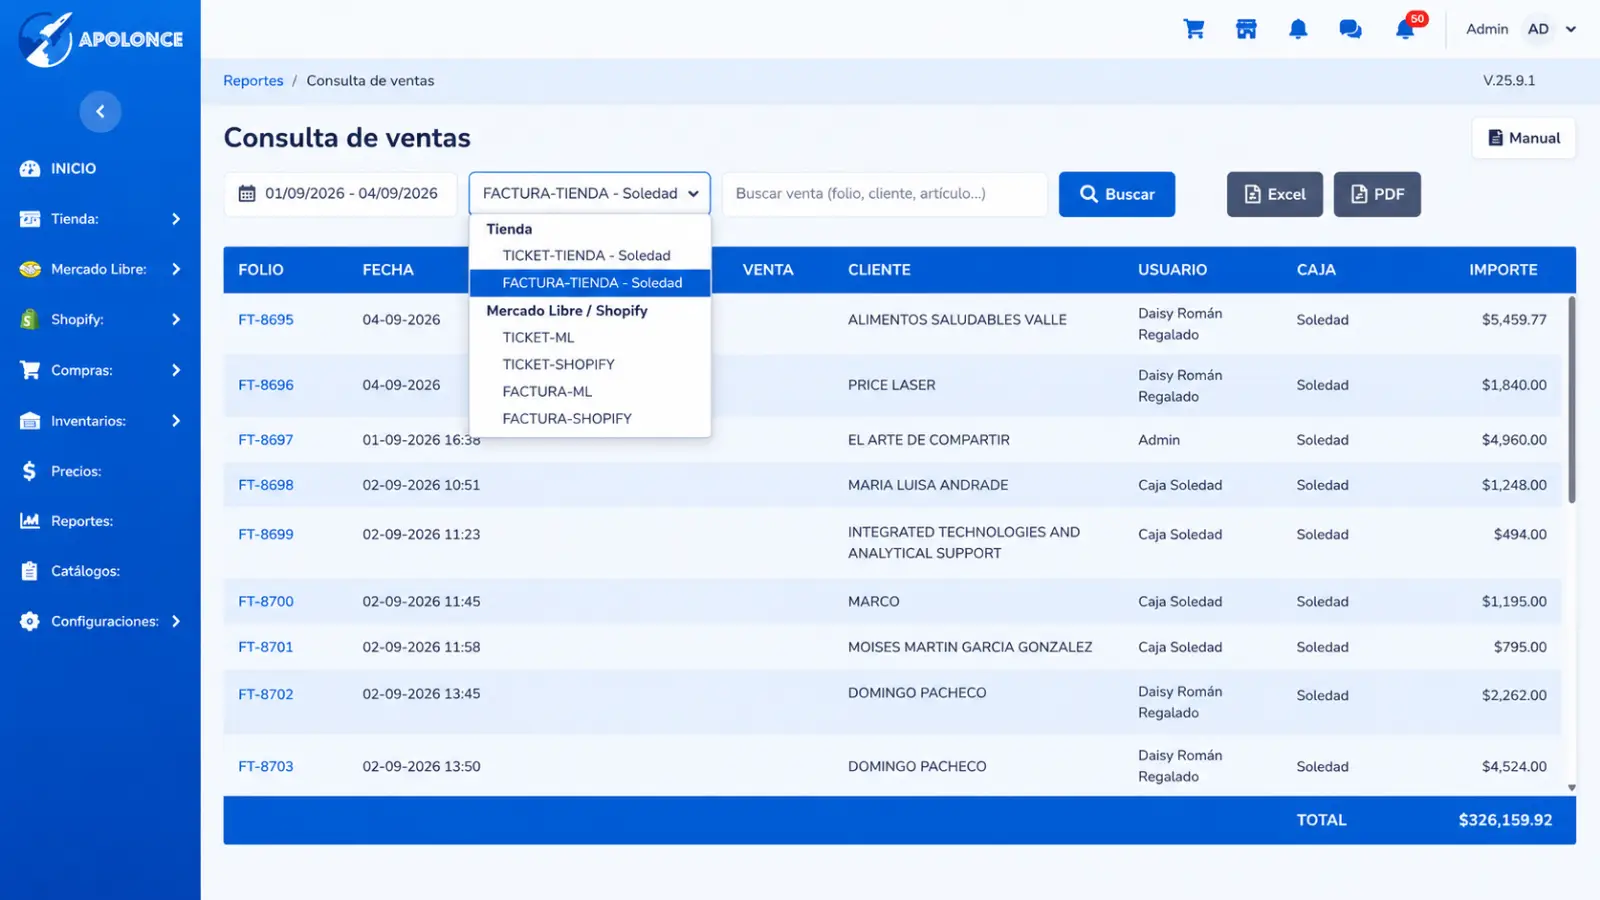
Task: Open the Admin account dropdown arrow
Action: (1571, 29)
